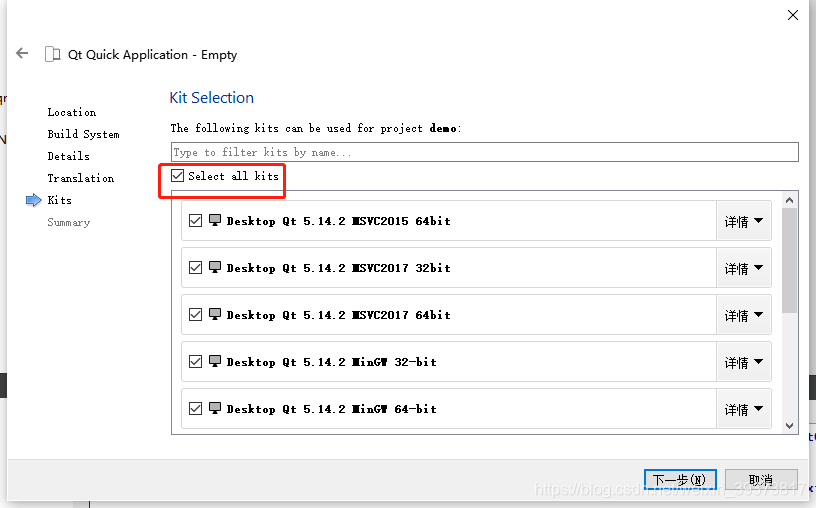The width and height of the screenshot is (816, 508).
Task: Click the Qt Quick Application project icon
Action: pos(53,54)
